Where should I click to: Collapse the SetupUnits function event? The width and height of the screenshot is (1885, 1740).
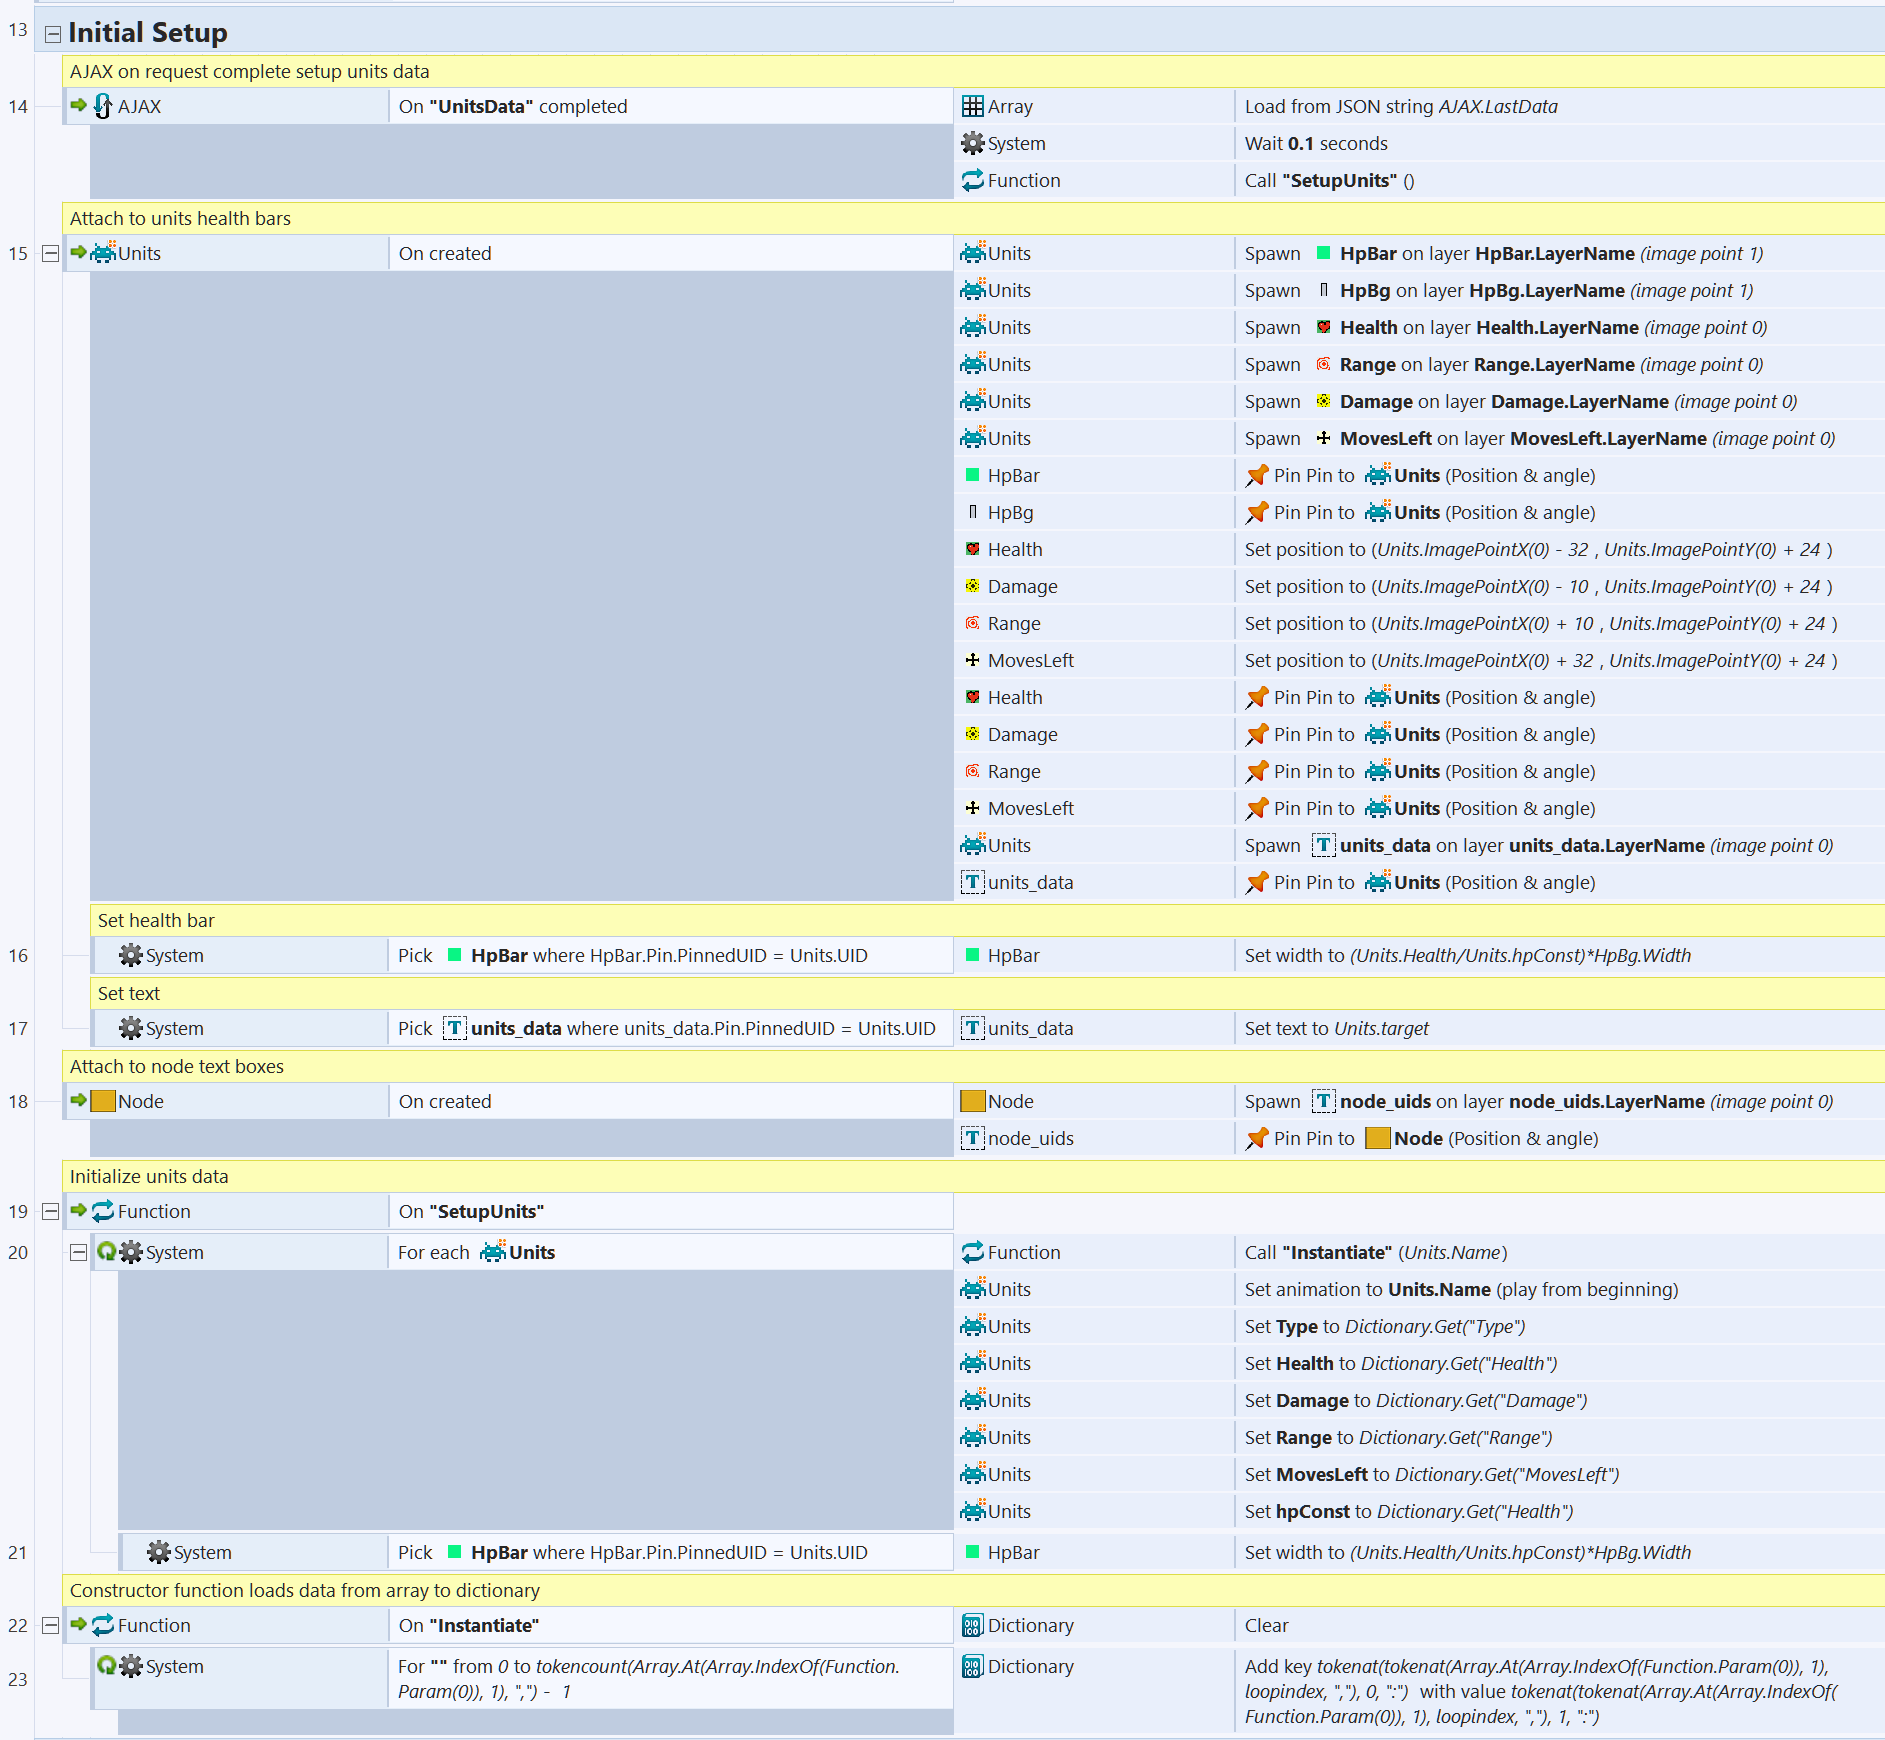[x=50, y=1212]
